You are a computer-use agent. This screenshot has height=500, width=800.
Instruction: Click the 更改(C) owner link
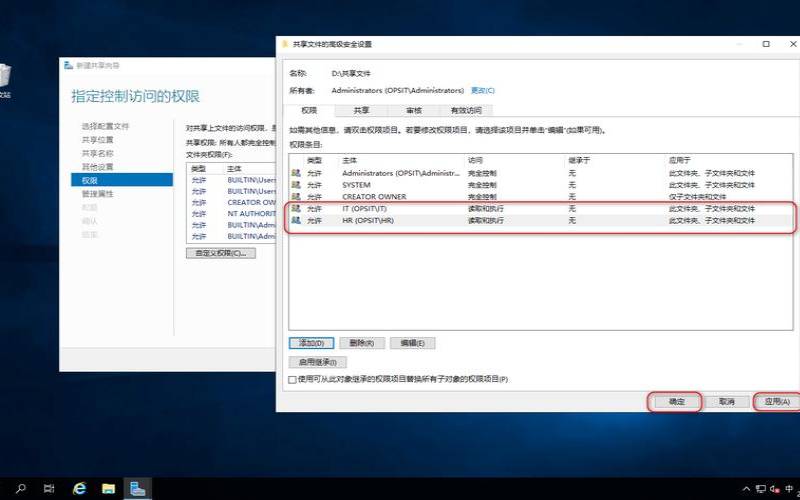(x=483, y=90)
